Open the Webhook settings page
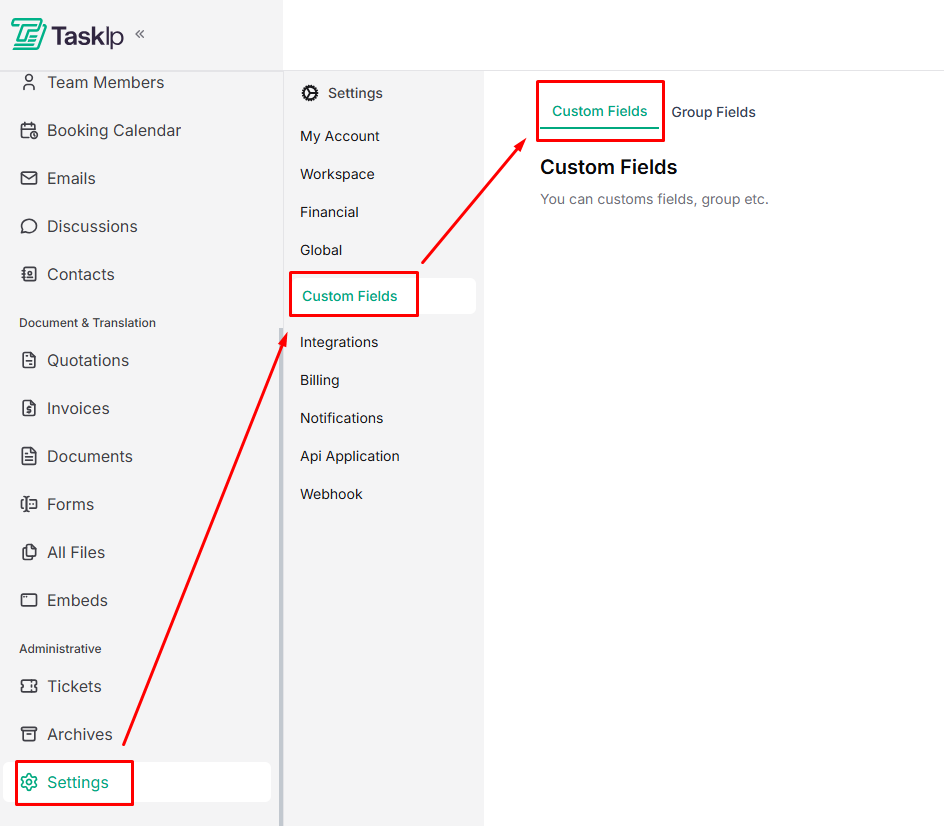 click(331, 494)
